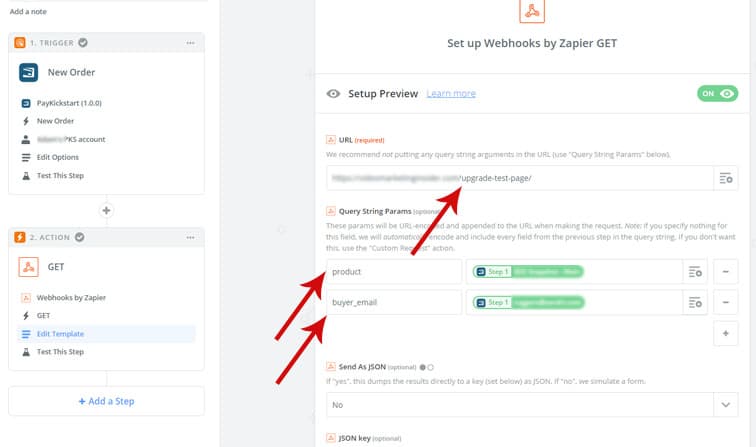Click plus icon between trigger and action

pyautogui.click(x=106, y=211)
